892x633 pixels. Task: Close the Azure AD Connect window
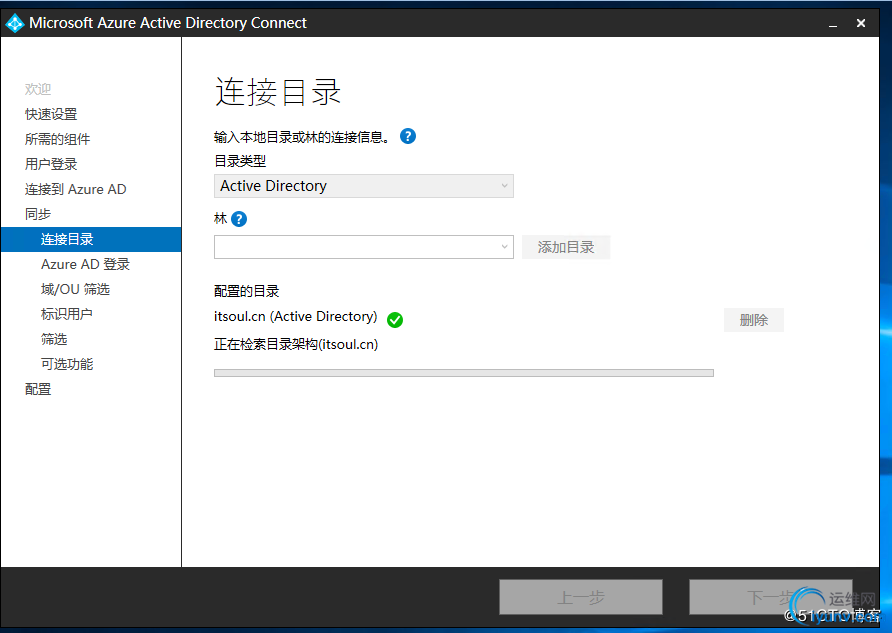tap(861, 23)
